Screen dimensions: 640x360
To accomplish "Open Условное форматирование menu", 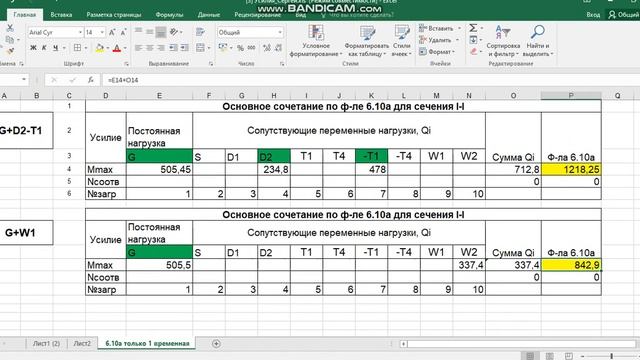I will (x=316, y=41).
